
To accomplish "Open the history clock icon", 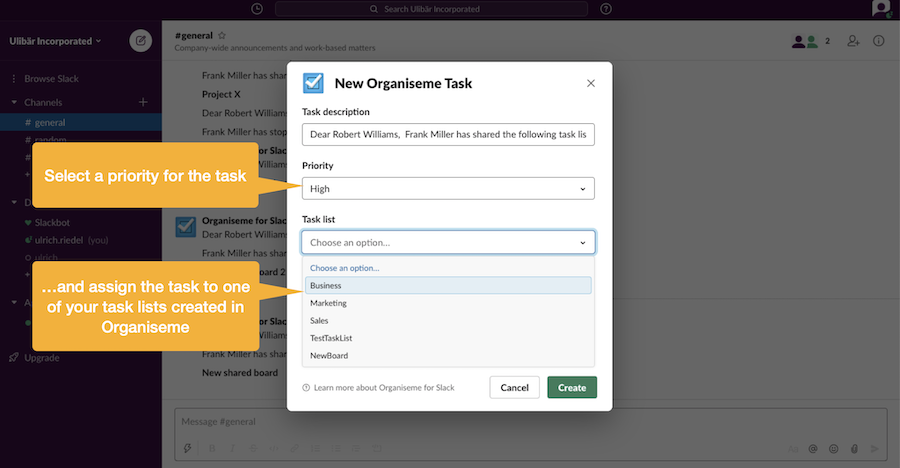I will (x=257, y=9).
